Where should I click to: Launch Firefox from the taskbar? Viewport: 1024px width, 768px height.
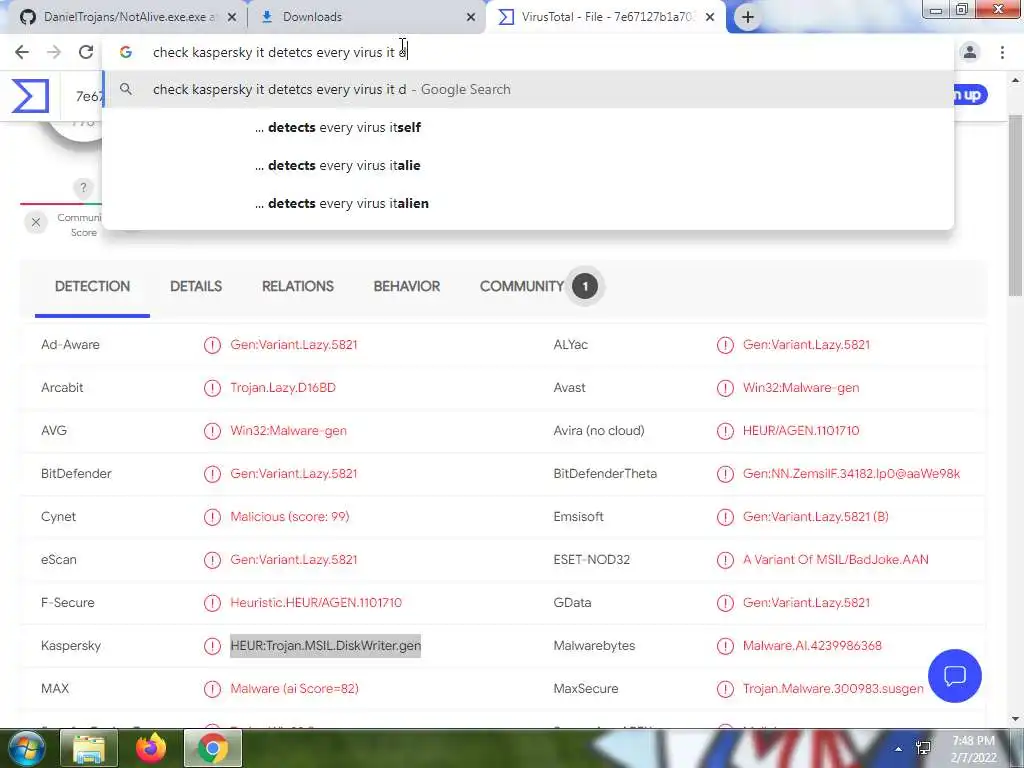[x=151, y=748]
